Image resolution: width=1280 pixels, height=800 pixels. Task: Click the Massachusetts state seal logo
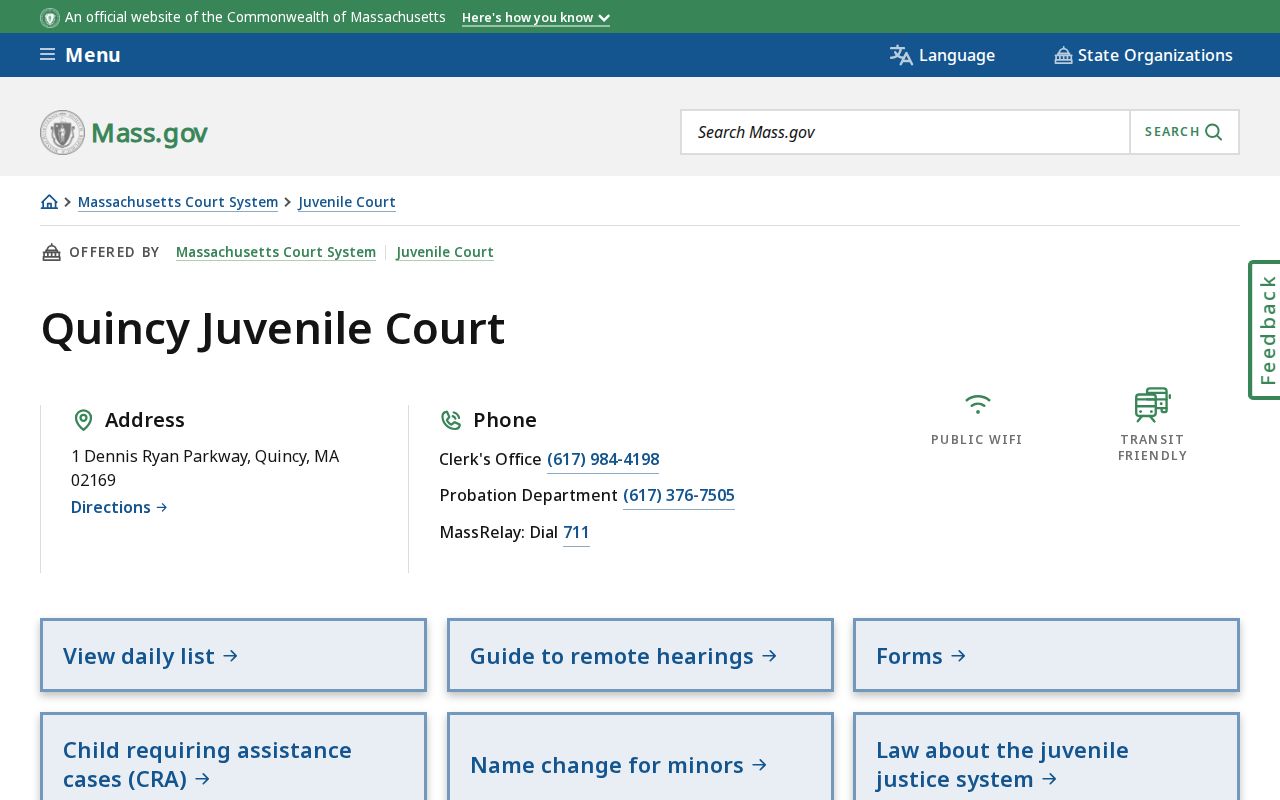coord(62,132)
